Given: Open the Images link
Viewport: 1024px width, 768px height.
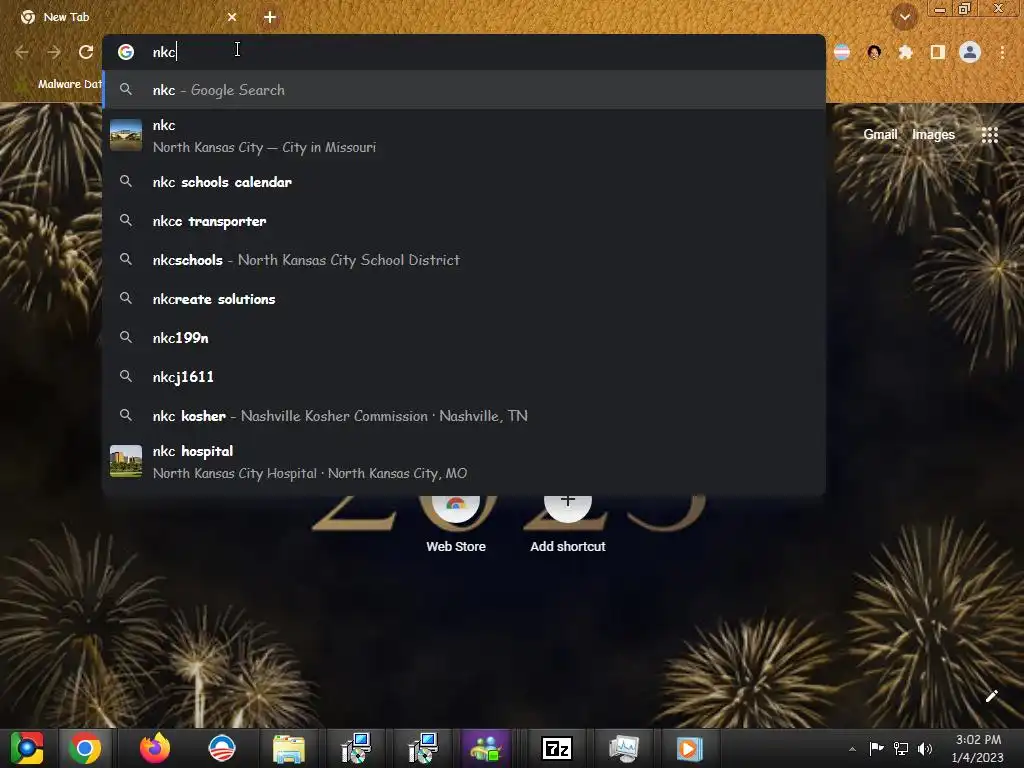Looking at the screenshot, I should [933, 135].
